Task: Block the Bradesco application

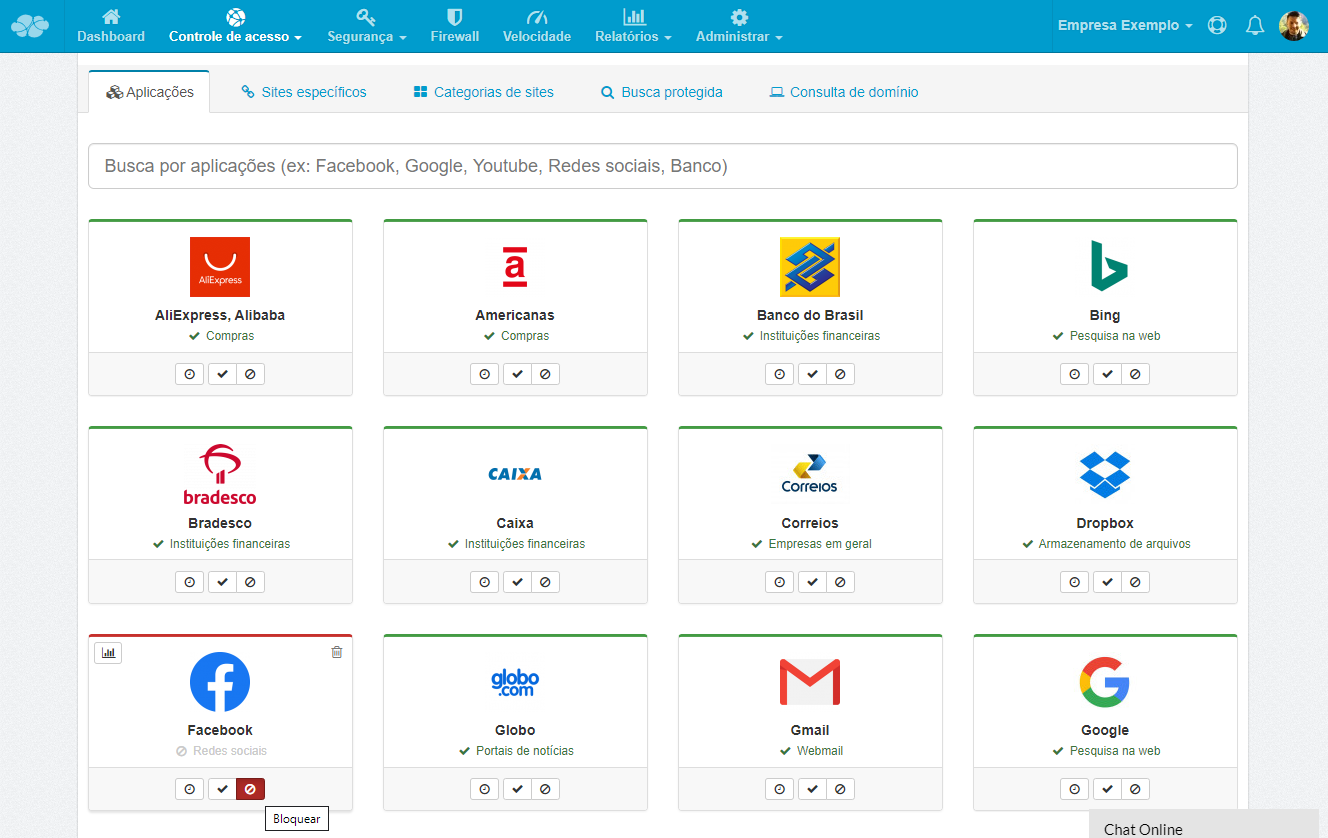Action: coord(251,582)
